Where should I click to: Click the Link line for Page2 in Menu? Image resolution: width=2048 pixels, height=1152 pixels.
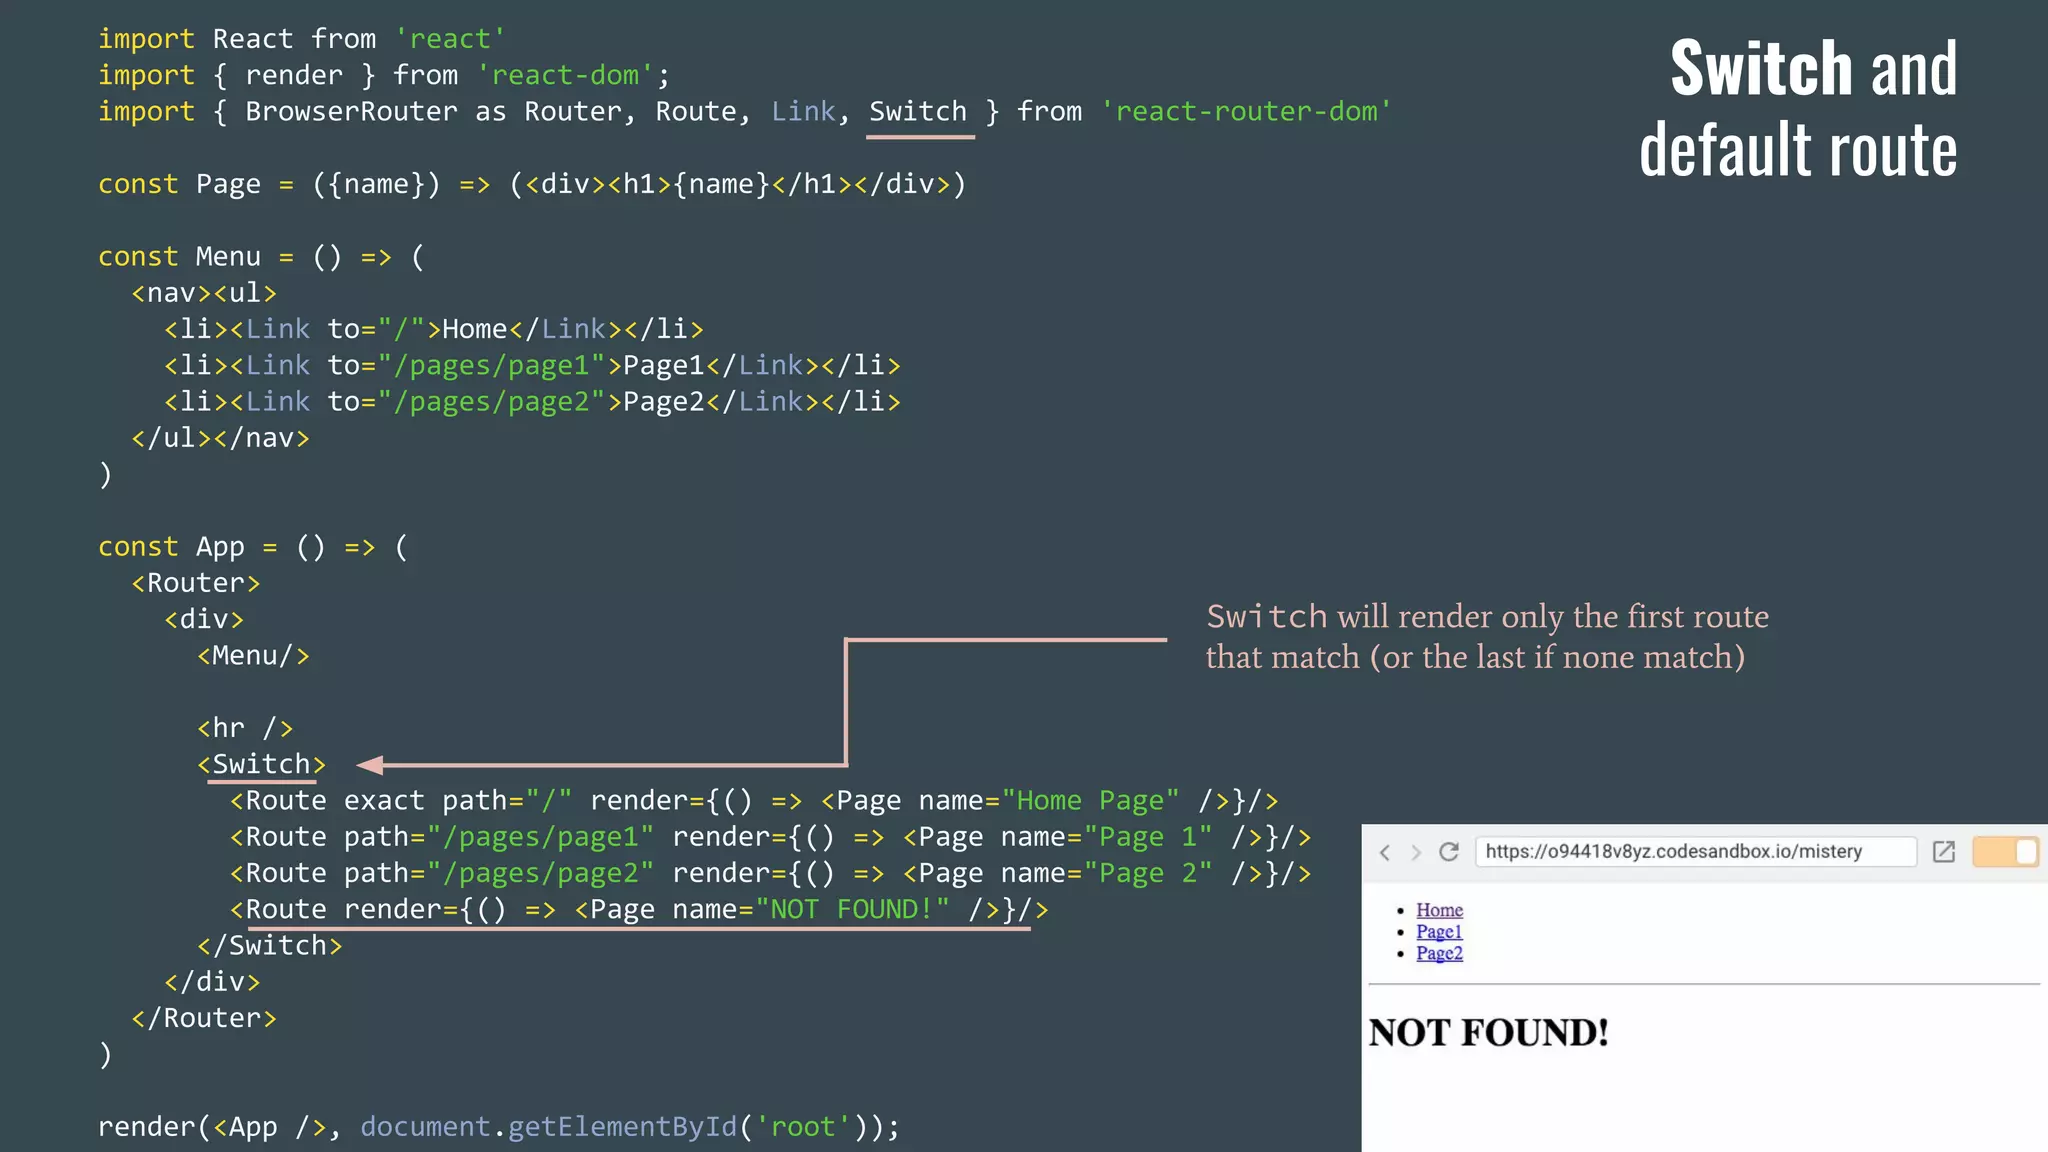coord(532,401)
